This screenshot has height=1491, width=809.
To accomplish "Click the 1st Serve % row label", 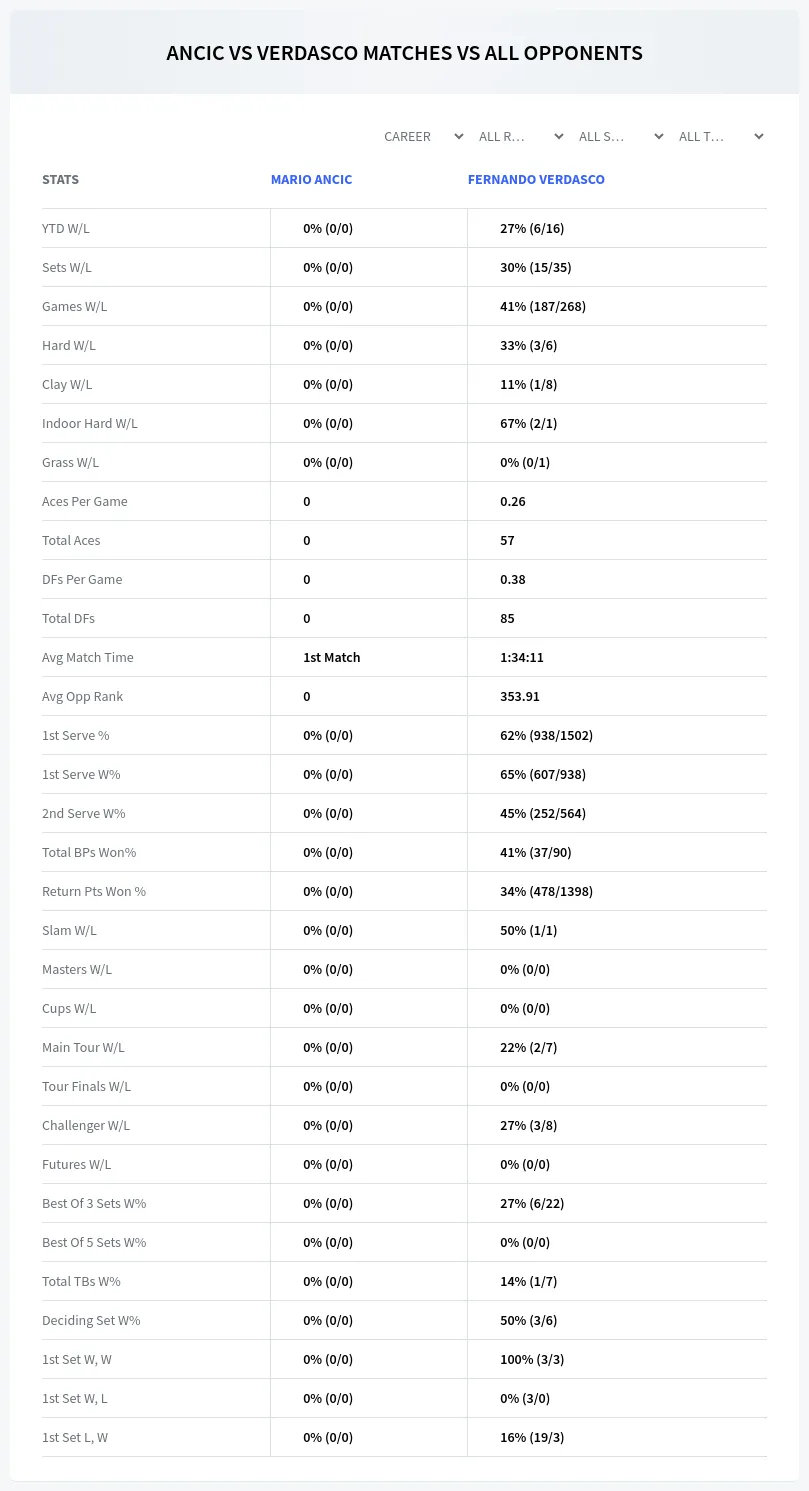I will (76, 735).
